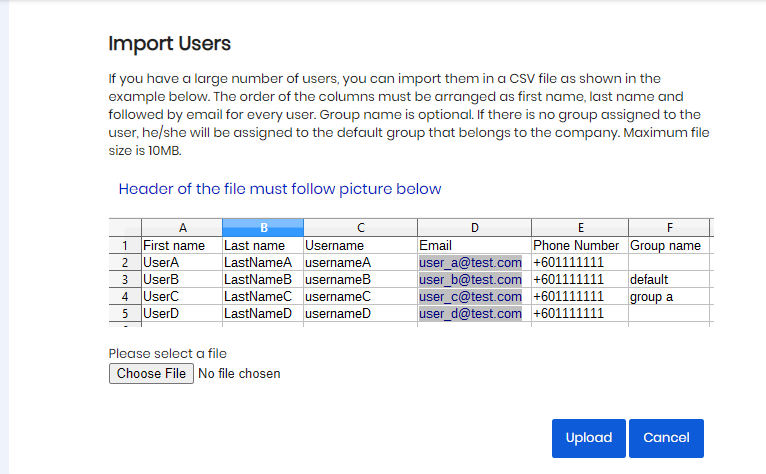Click the 'default' group name cell
This screenshot has height=474, width=766.
[x=649, y=280]
